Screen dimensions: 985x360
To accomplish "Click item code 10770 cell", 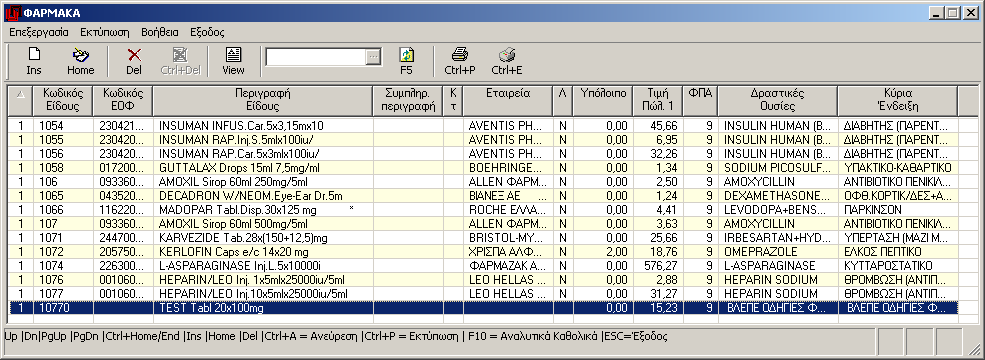I will [63, 308].
